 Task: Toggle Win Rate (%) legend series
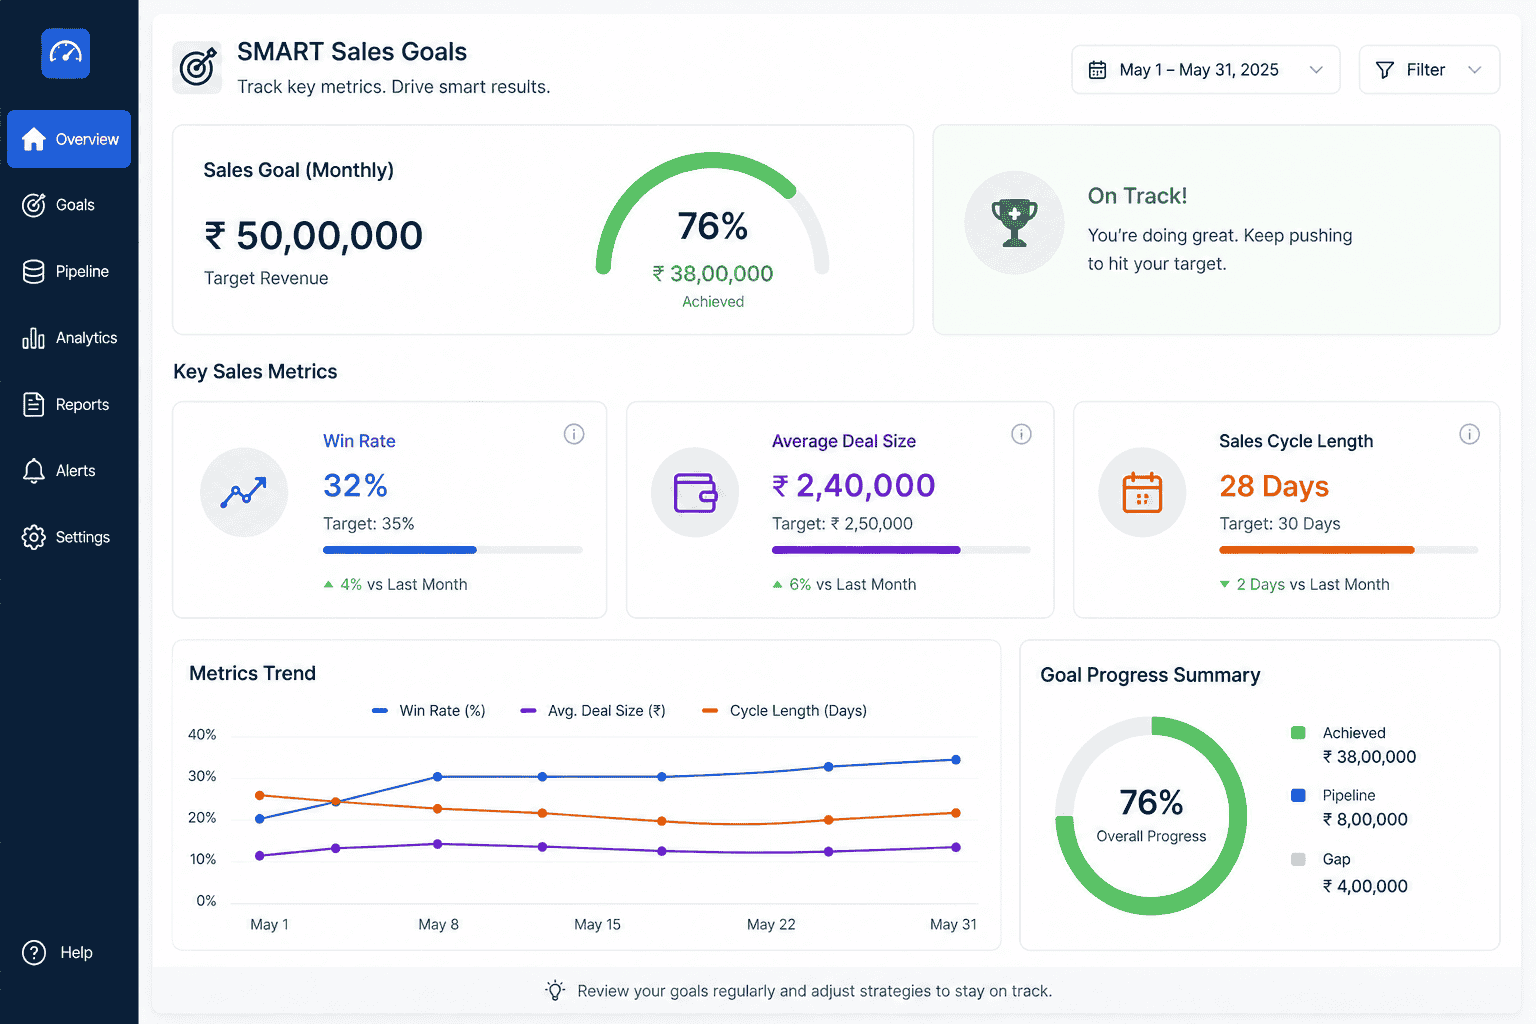pyautogui.click(x=429, y=711)
